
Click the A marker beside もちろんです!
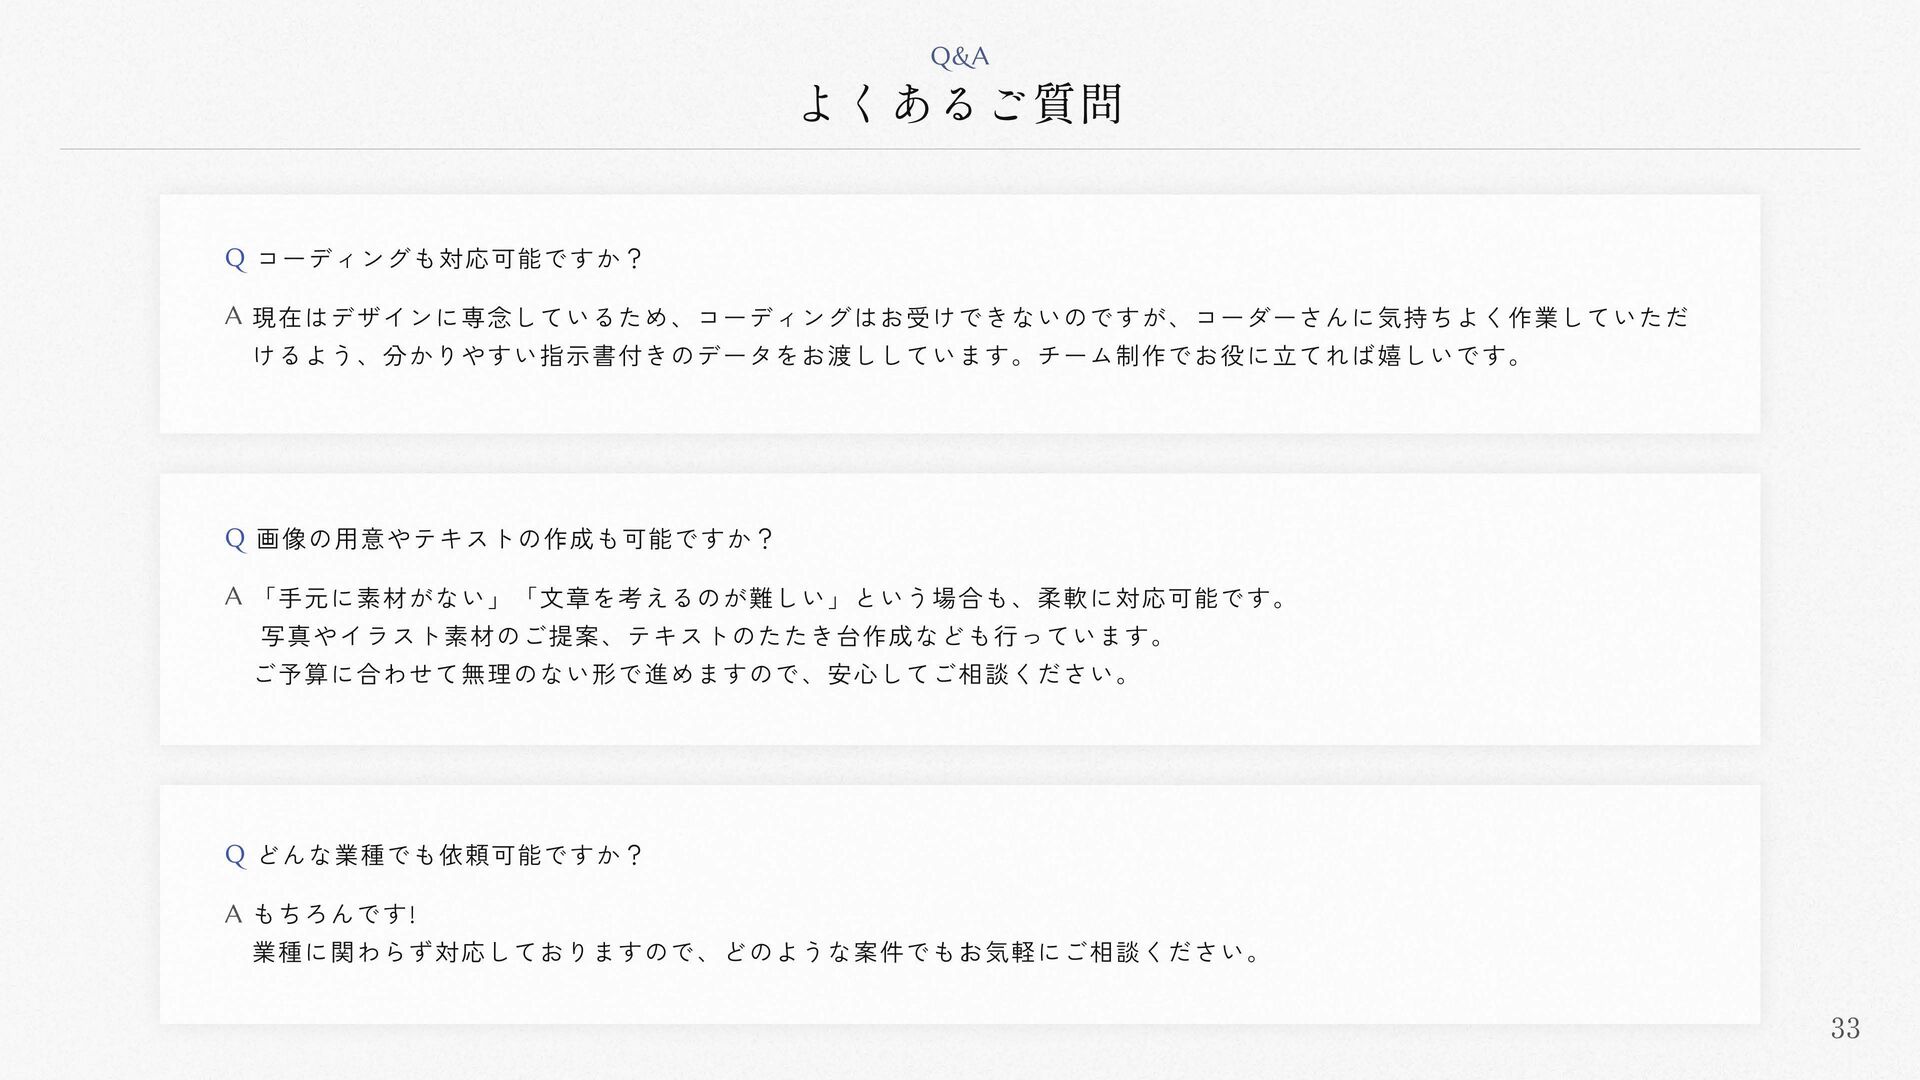(234, 913)
